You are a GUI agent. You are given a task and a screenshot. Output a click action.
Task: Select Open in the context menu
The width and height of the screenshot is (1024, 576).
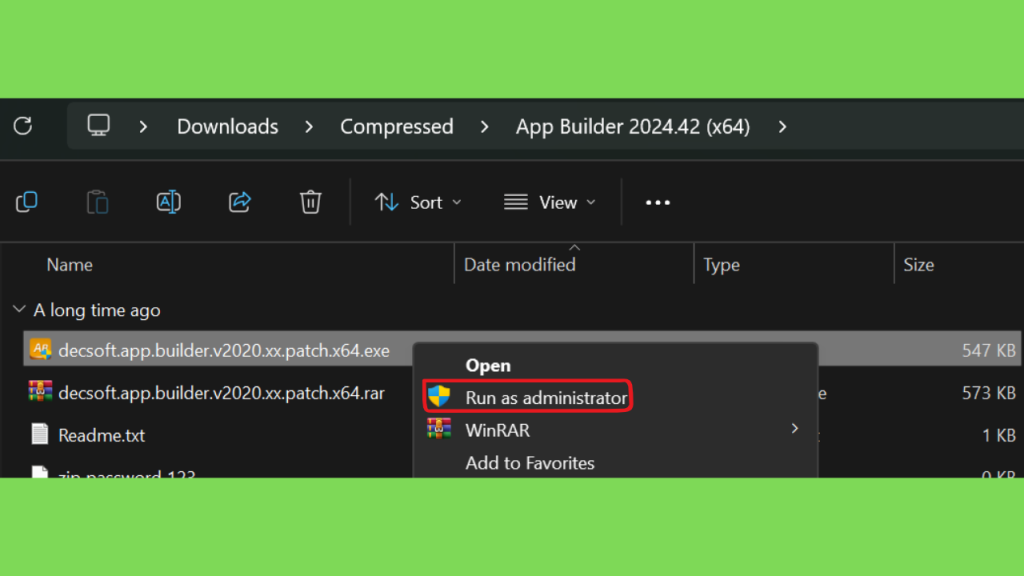click(x=488, y=366)
